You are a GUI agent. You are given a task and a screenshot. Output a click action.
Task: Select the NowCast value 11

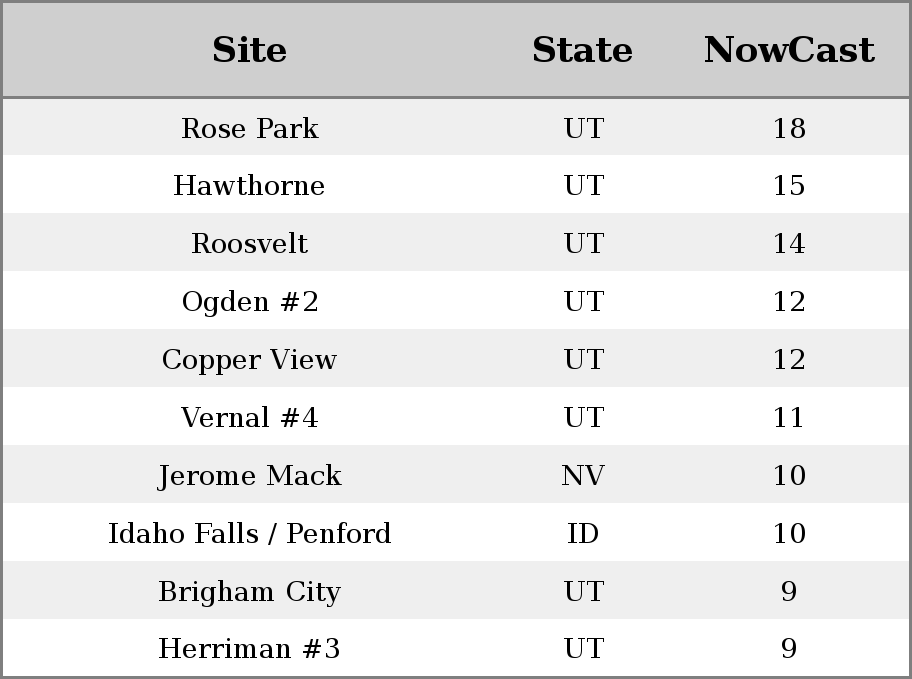coord(789,417)
